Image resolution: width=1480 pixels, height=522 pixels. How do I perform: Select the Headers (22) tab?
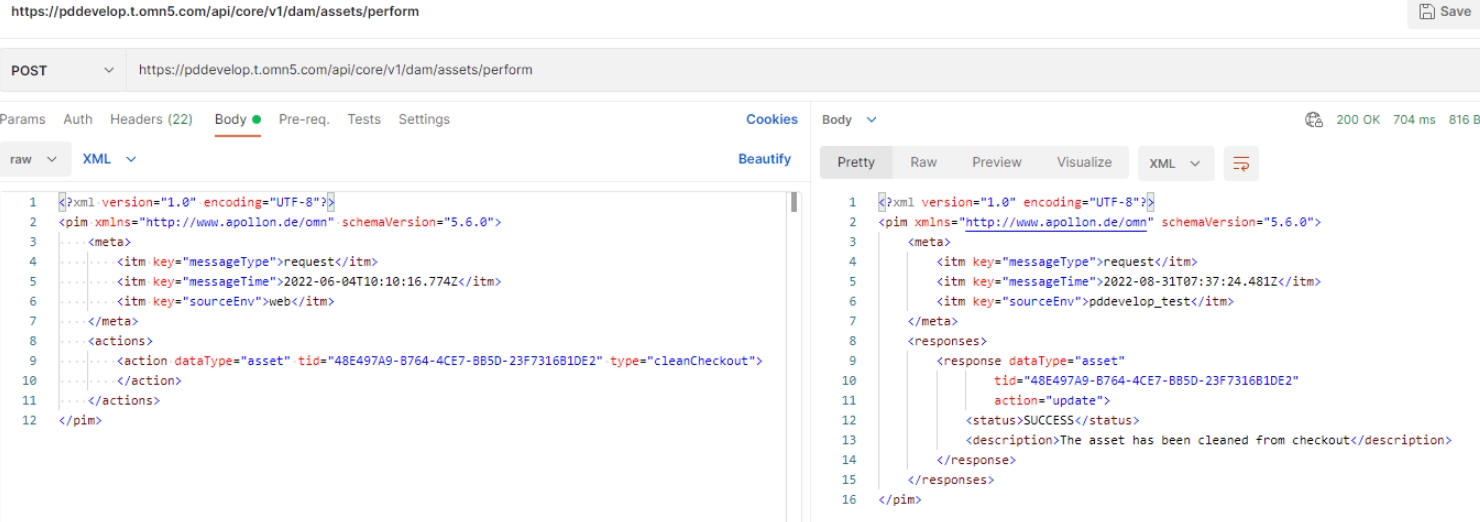point(151,119)
